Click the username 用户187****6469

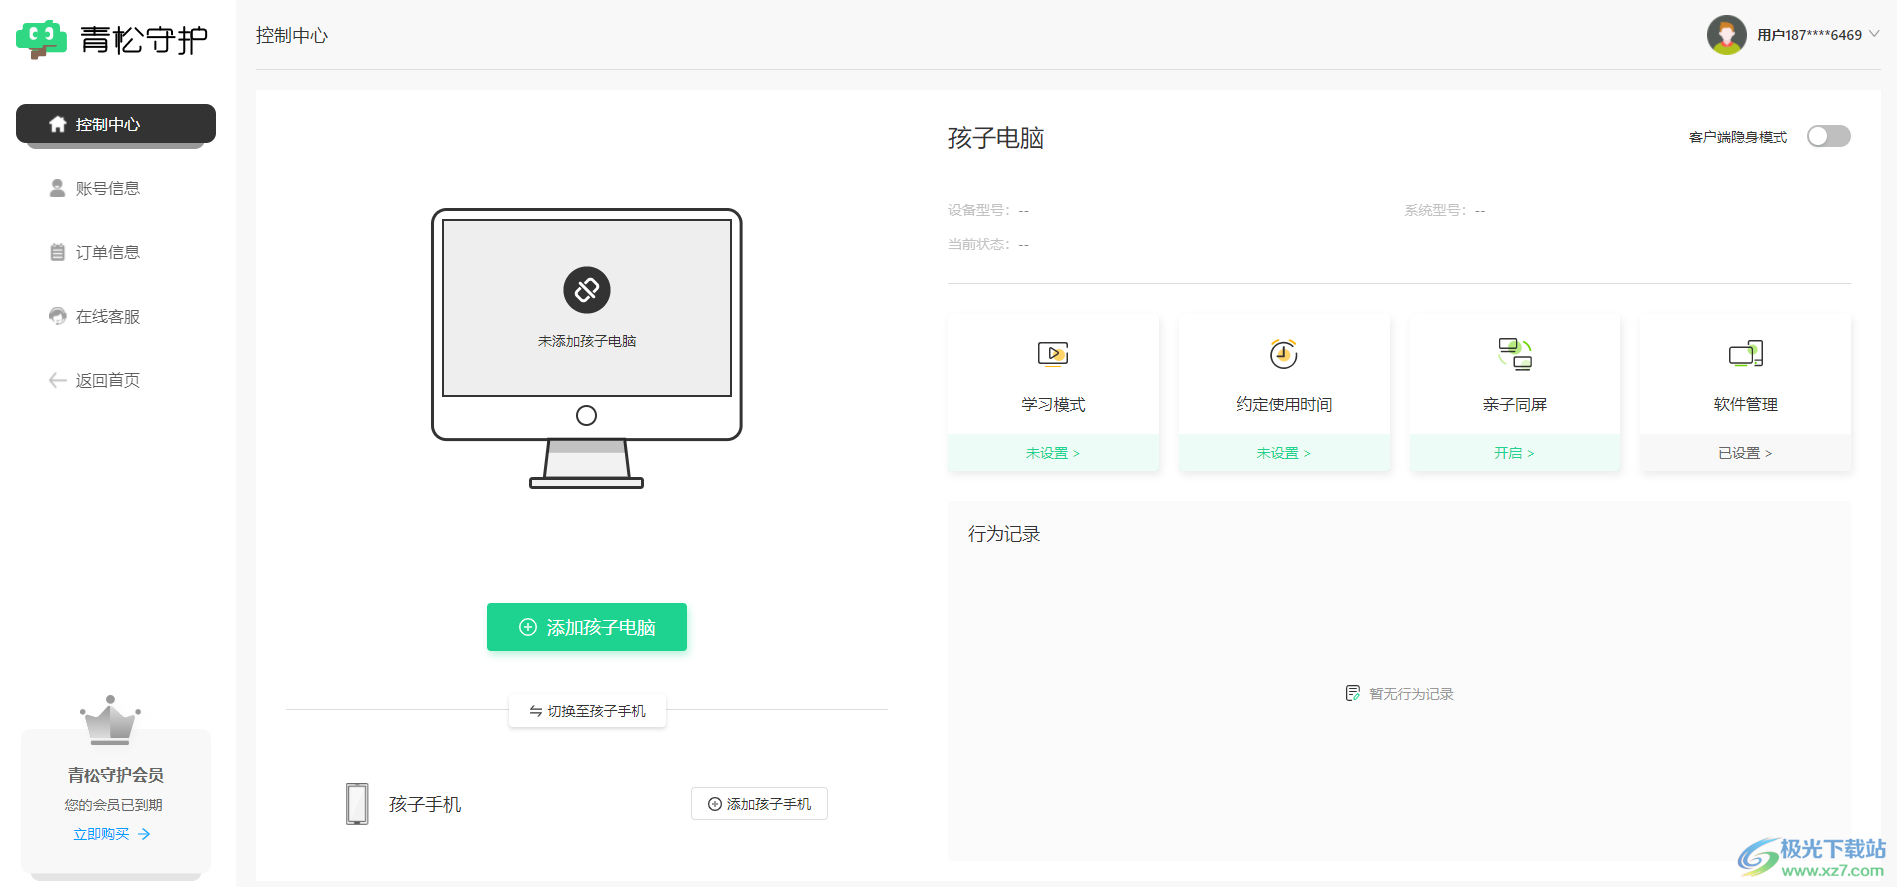1809,35
